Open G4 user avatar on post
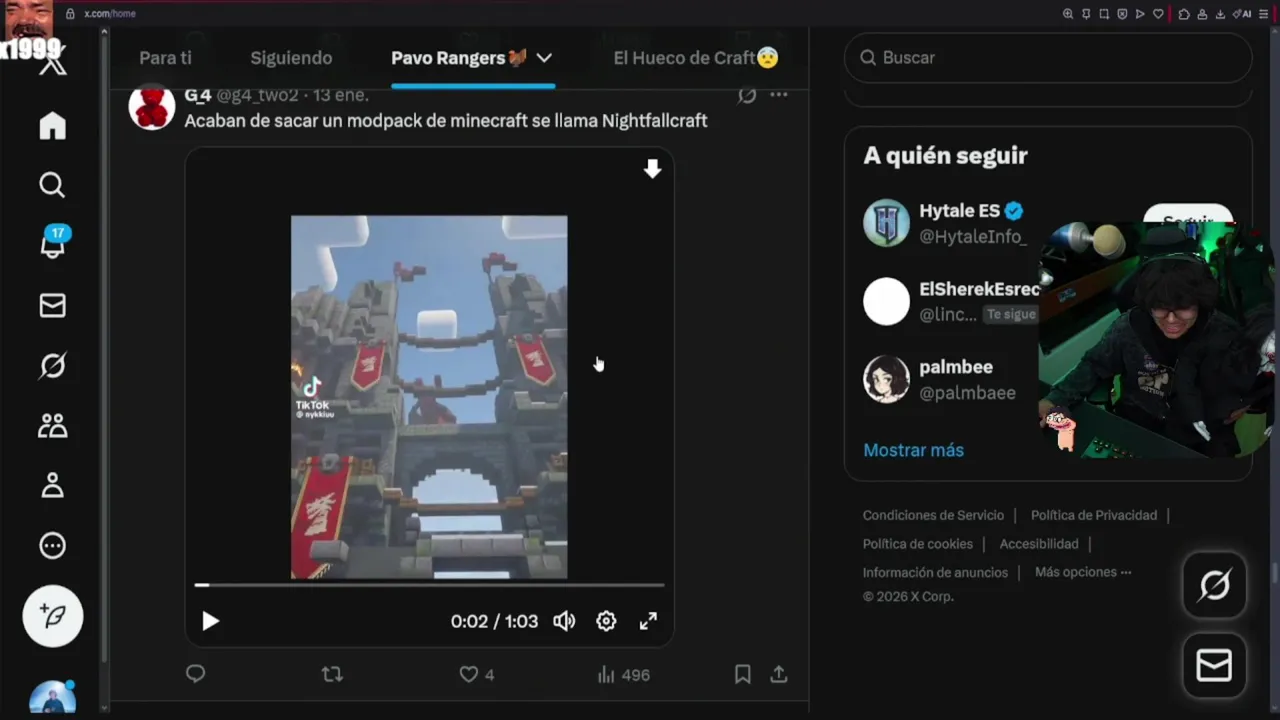 152,107
